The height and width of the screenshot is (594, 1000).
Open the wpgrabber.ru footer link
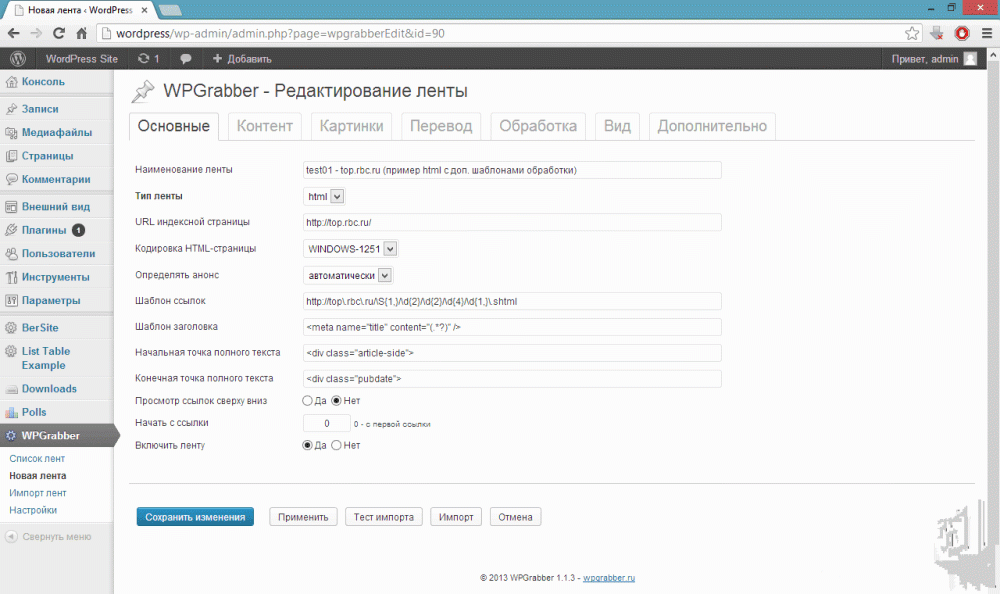[x=609, y=578]
